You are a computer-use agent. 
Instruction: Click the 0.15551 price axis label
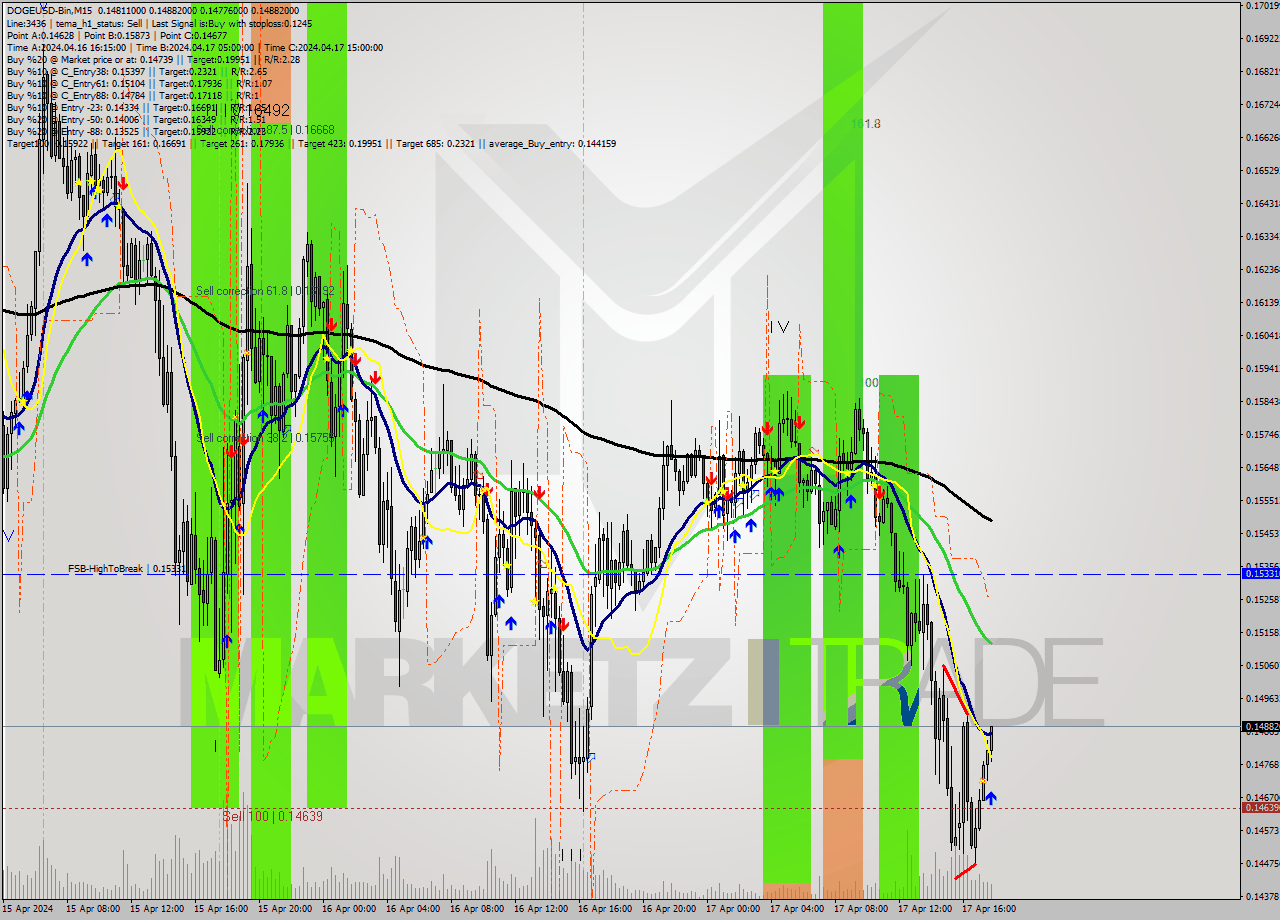(1262, 500)
